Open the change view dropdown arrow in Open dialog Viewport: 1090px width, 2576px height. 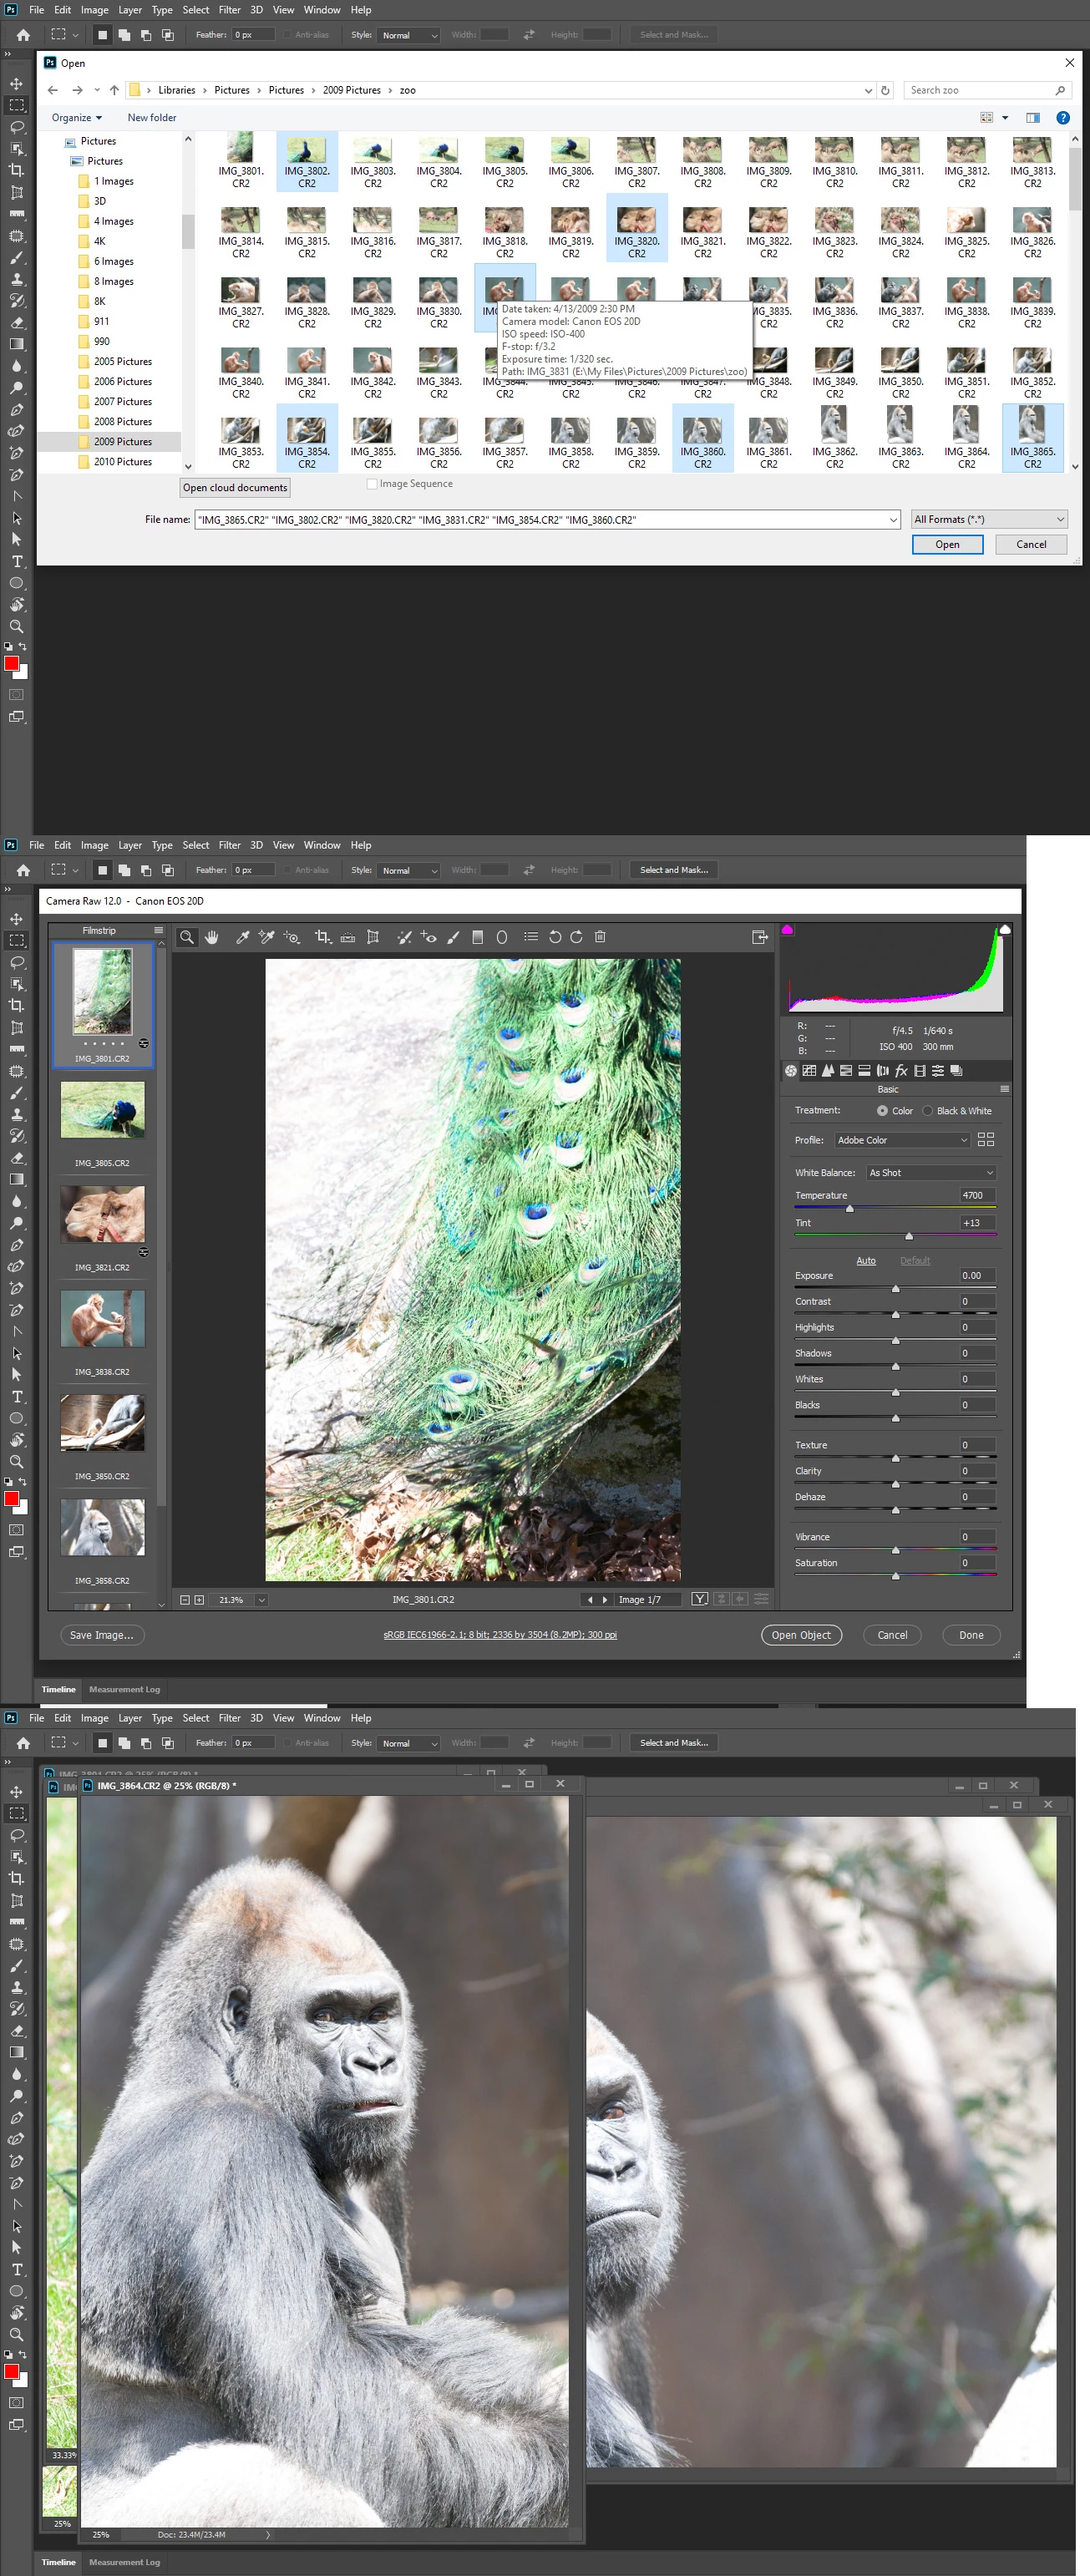pos(1004,118)
